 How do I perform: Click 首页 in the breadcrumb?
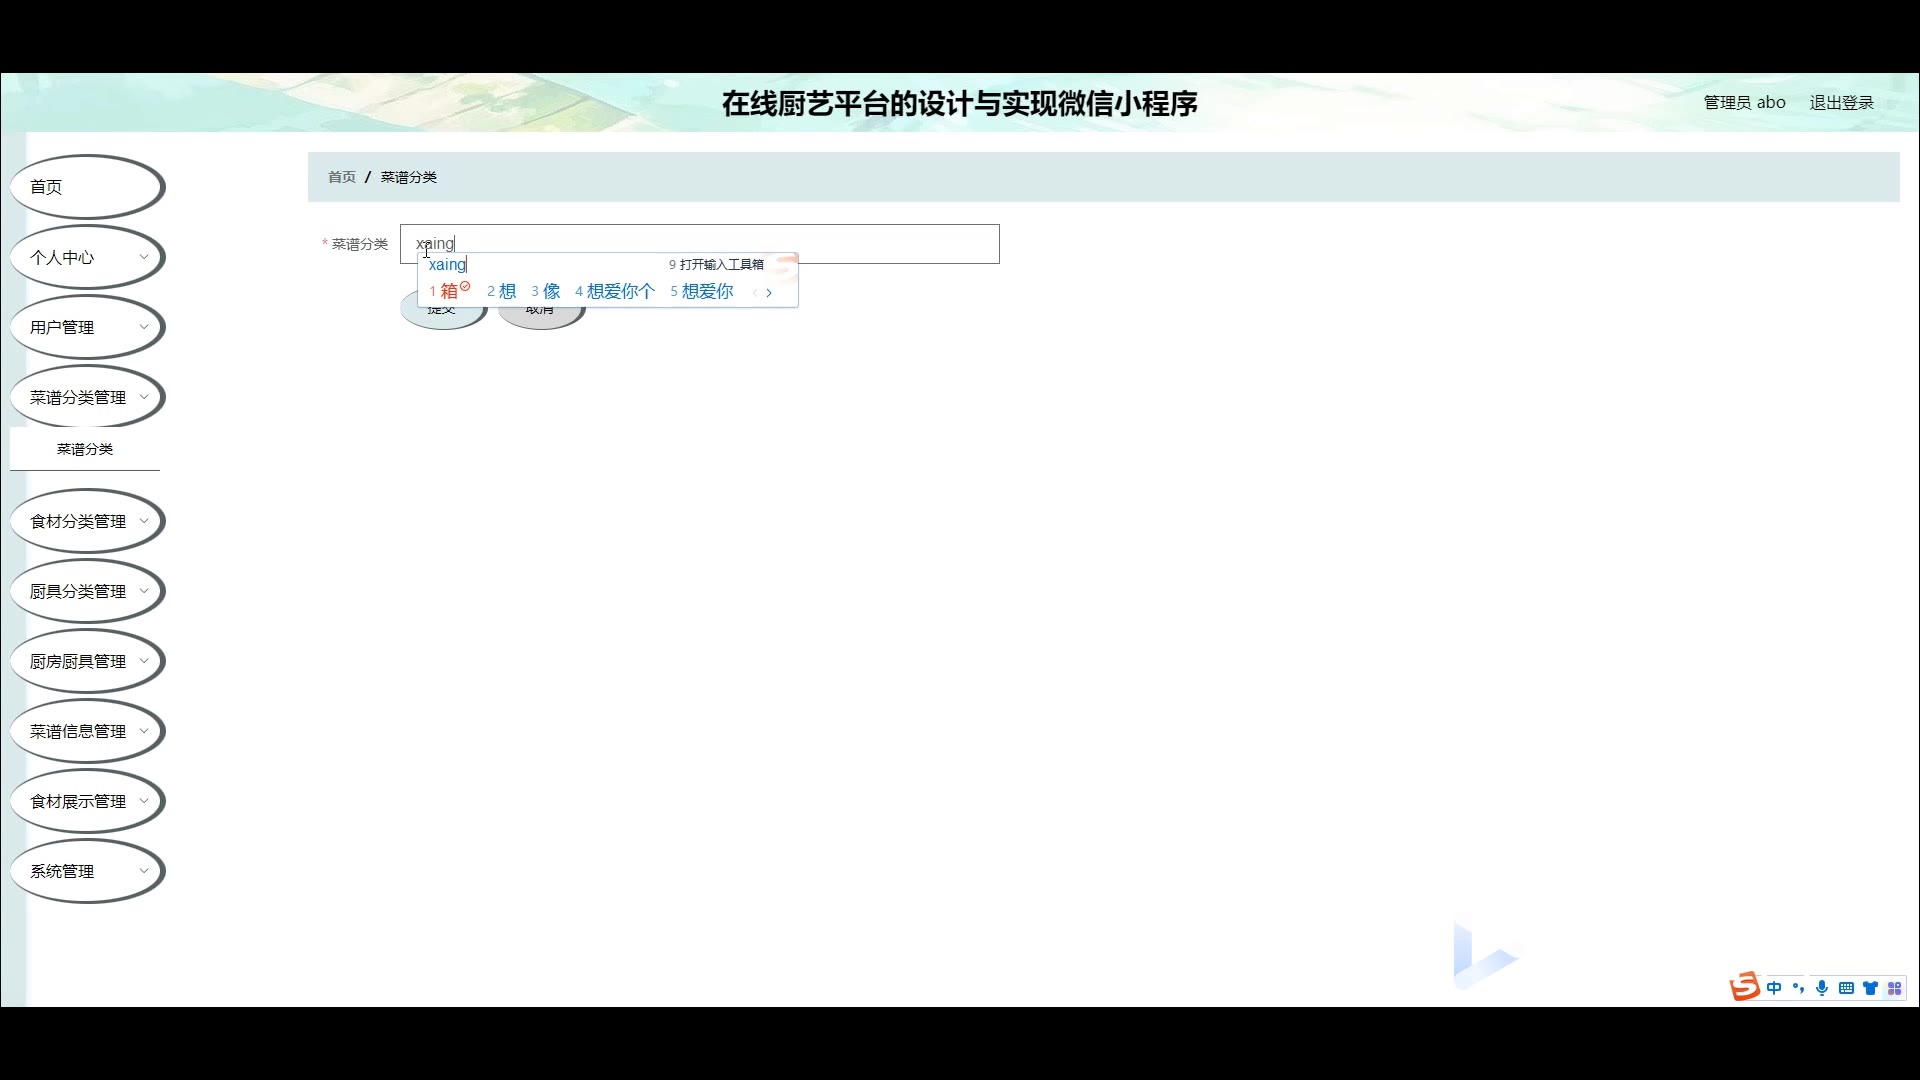coord(342,177)
